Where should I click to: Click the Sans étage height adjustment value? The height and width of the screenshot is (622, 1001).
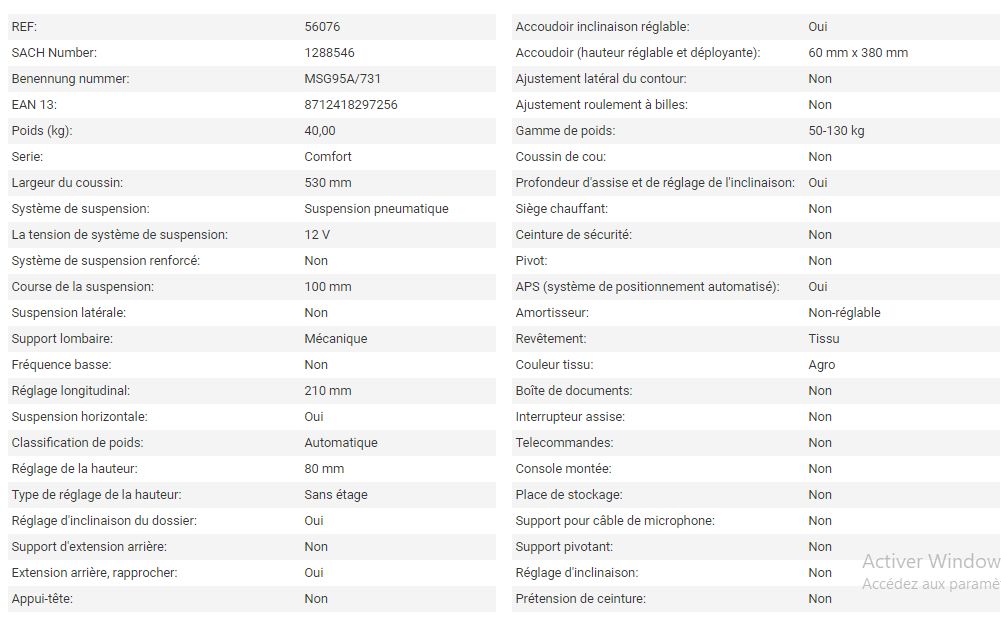[335, 495]
